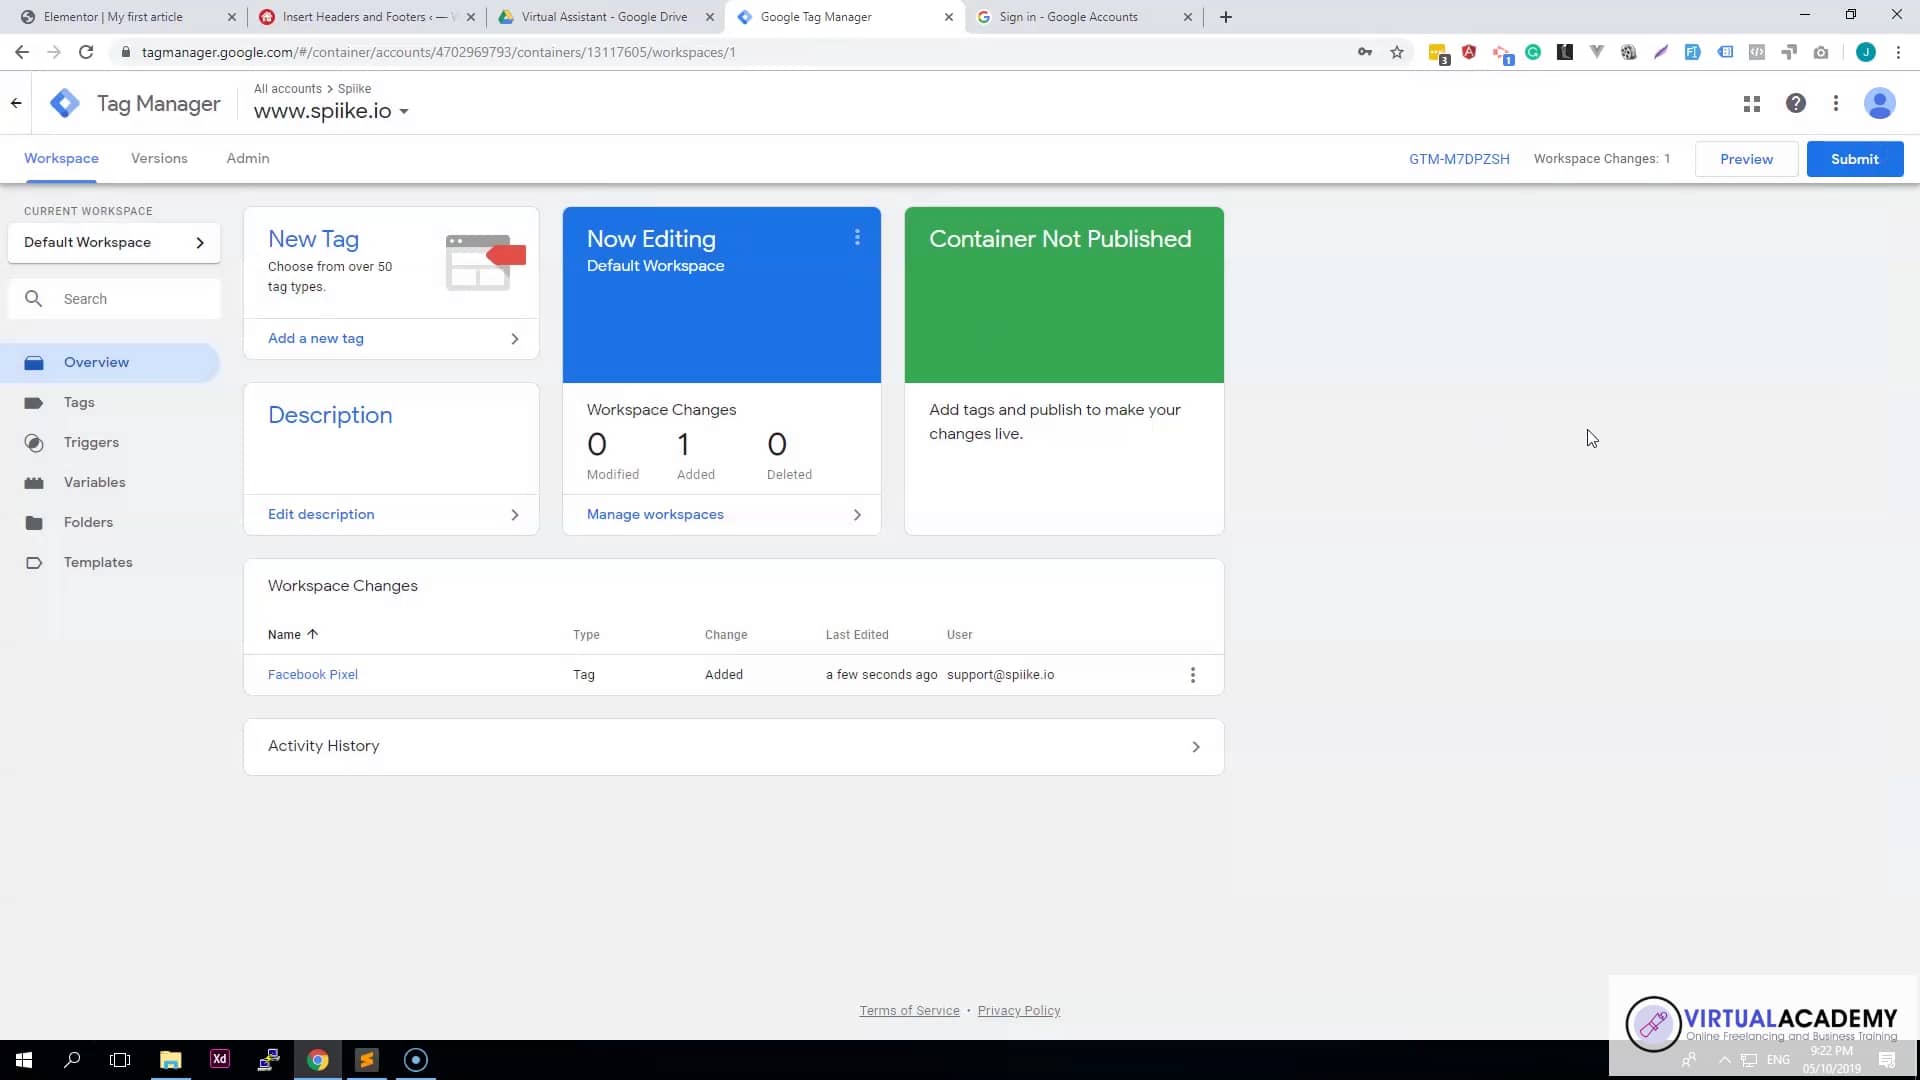The width and height of the screenshot is (1920, 1080).
Task: Click the Folders sidebar icon
Action: tap(34, 523)
